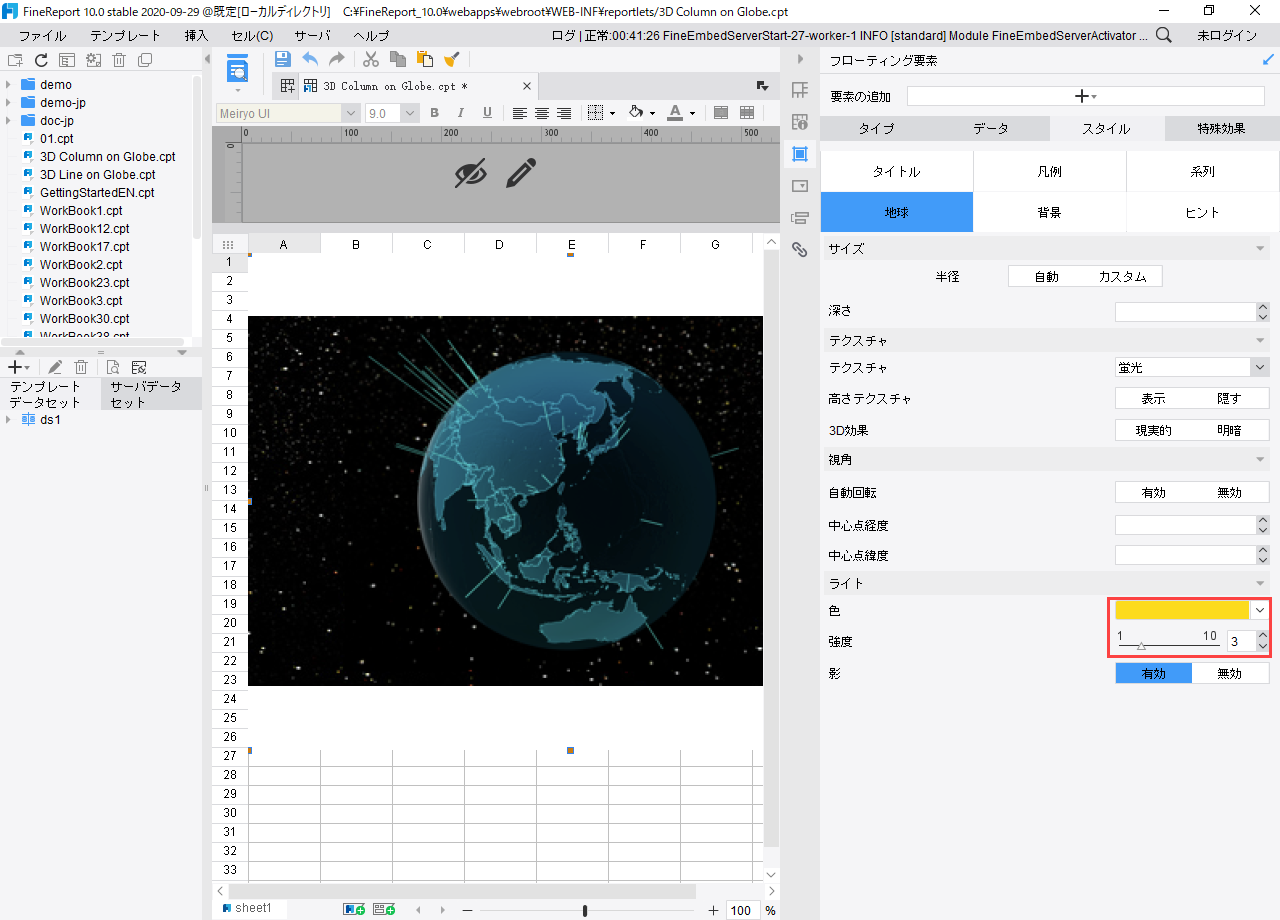Select the ヒント style section

pyautogui.click(x=1203, y=212)
